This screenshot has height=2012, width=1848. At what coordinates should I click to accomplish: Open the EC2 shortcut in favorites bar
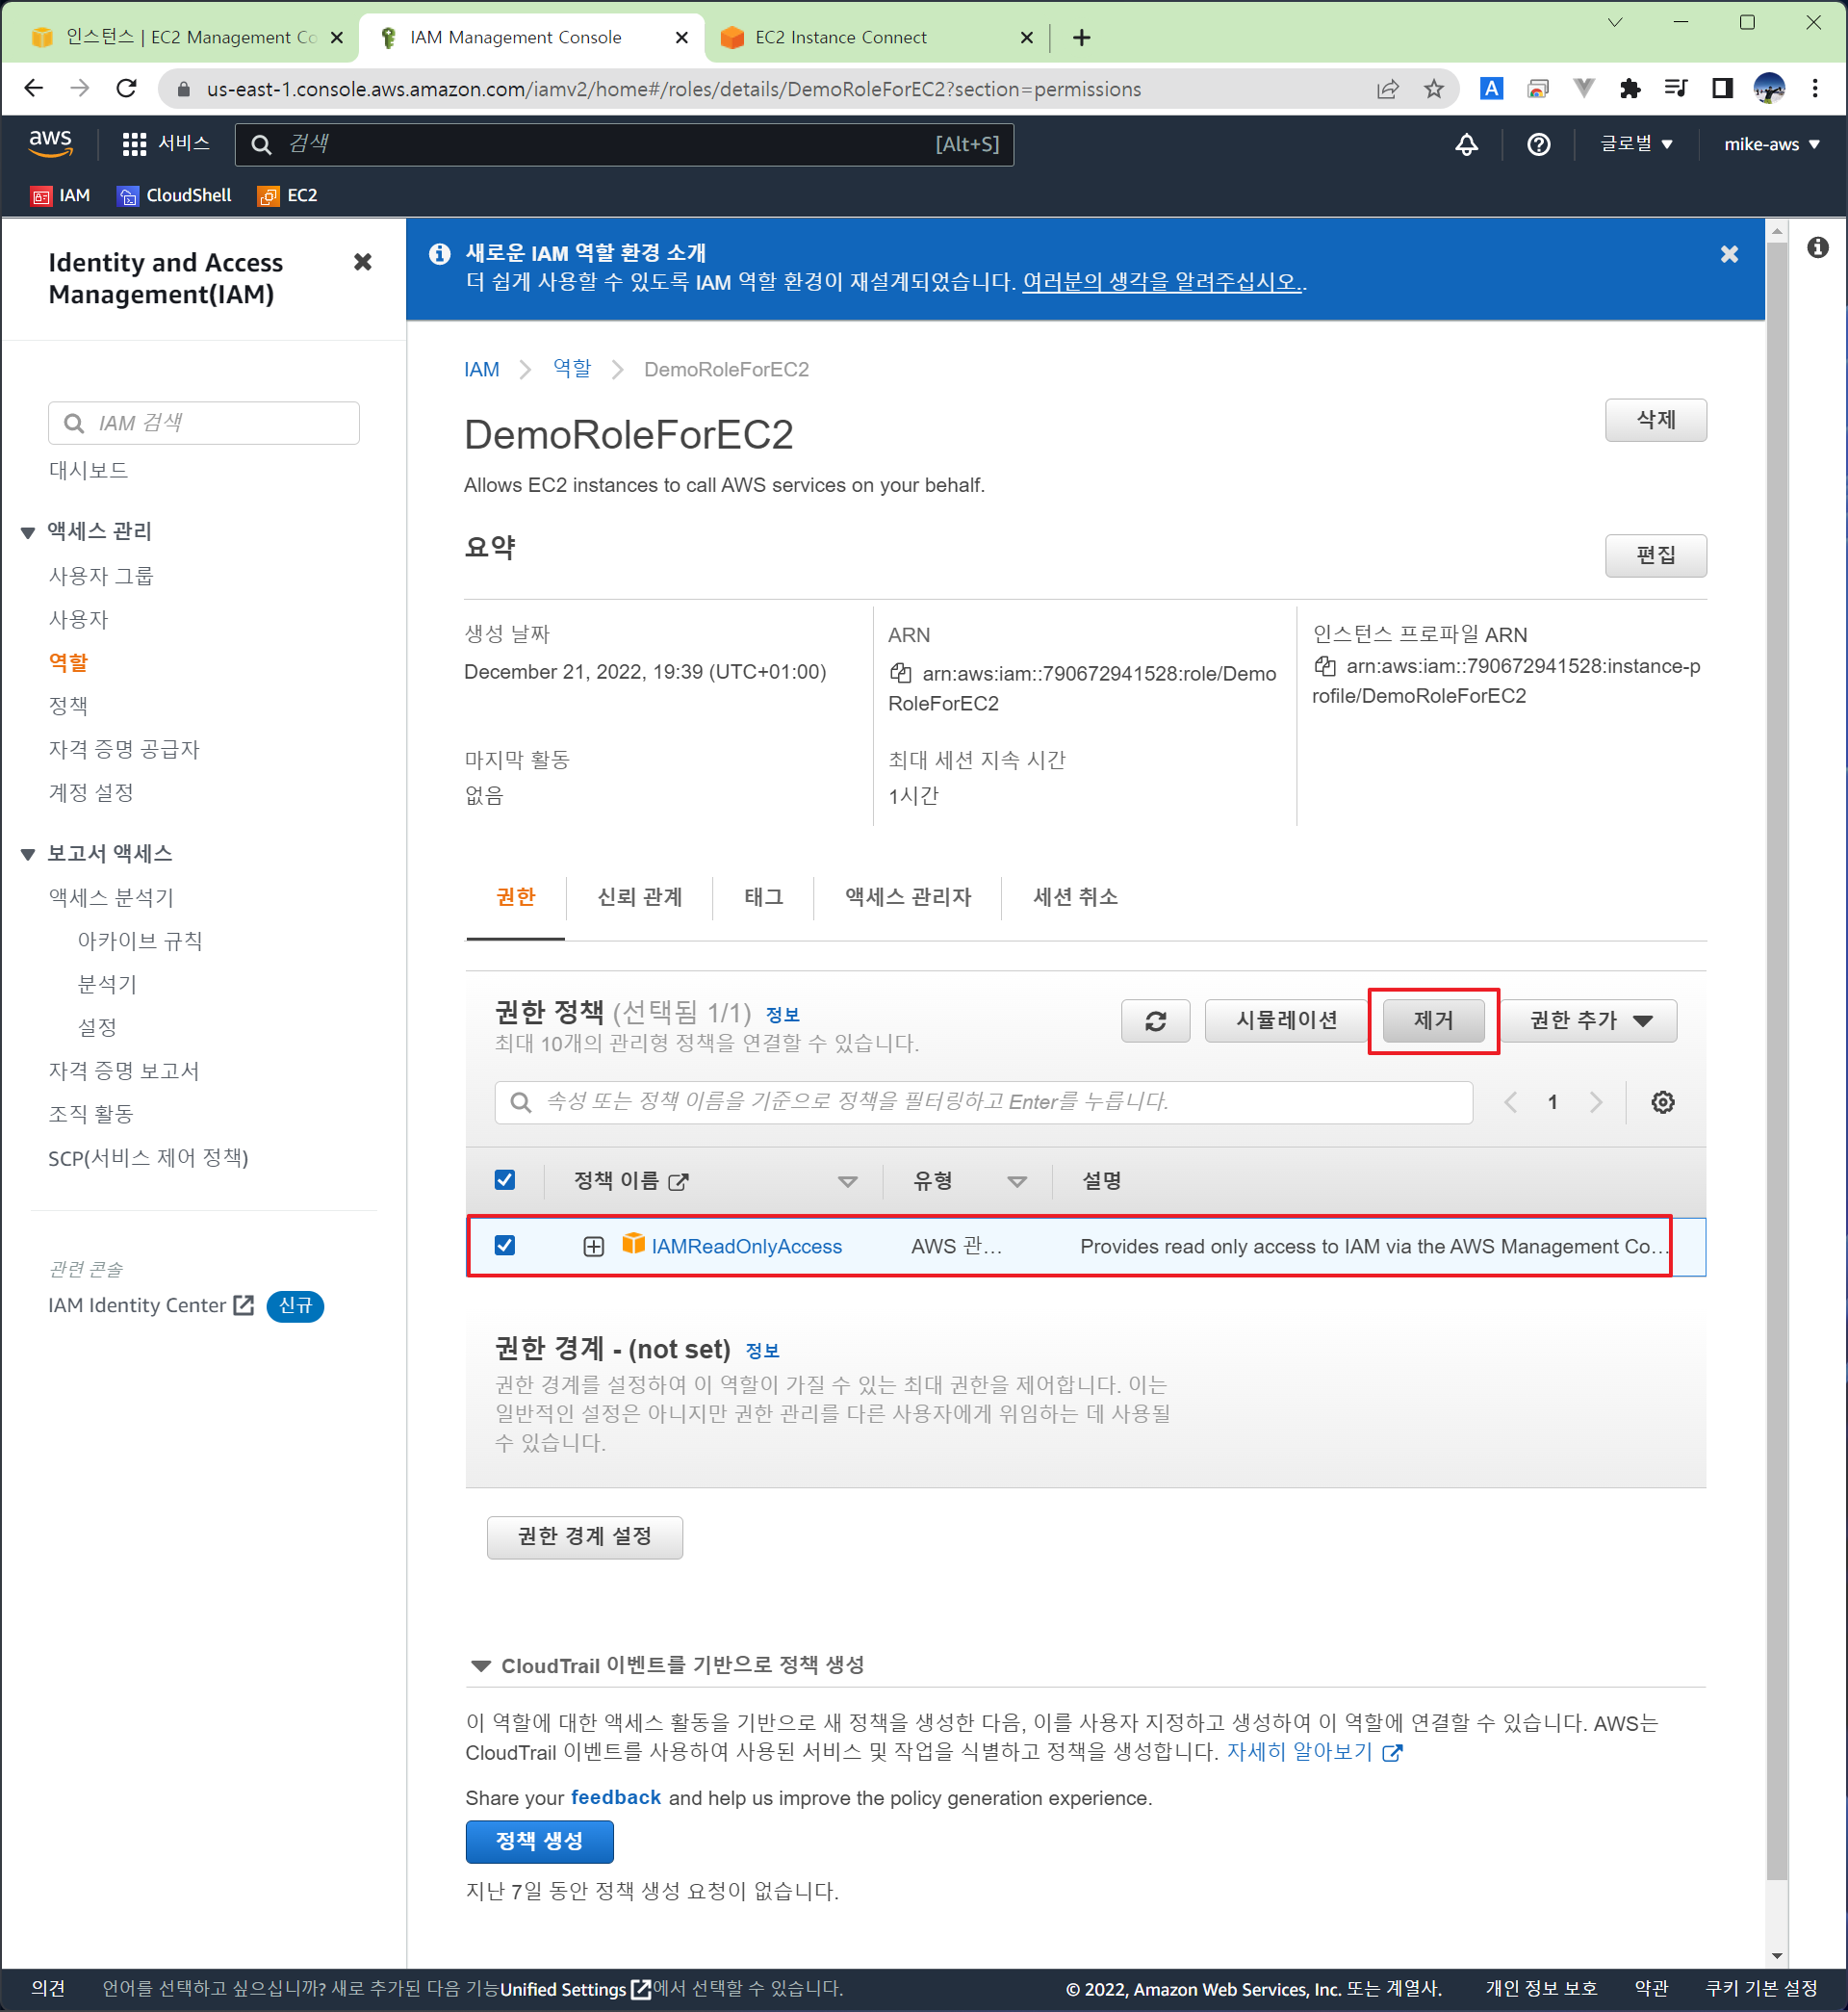click(x=288, y=196)
